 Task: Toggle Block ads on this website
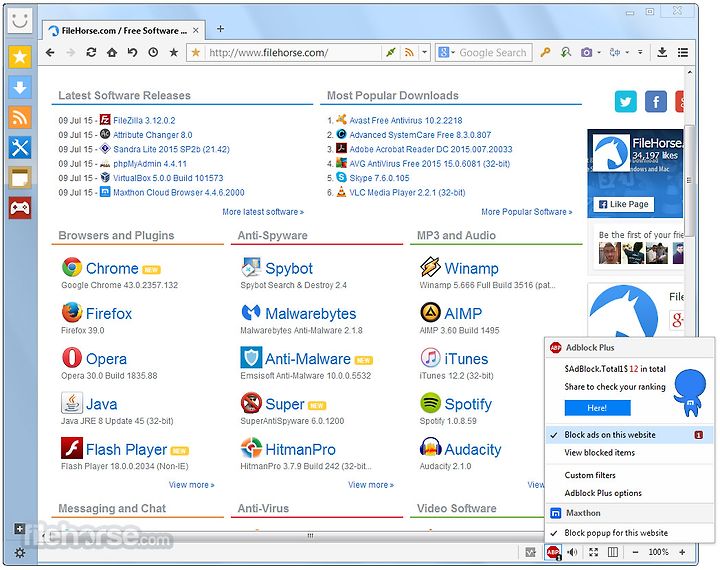[629, 435]
